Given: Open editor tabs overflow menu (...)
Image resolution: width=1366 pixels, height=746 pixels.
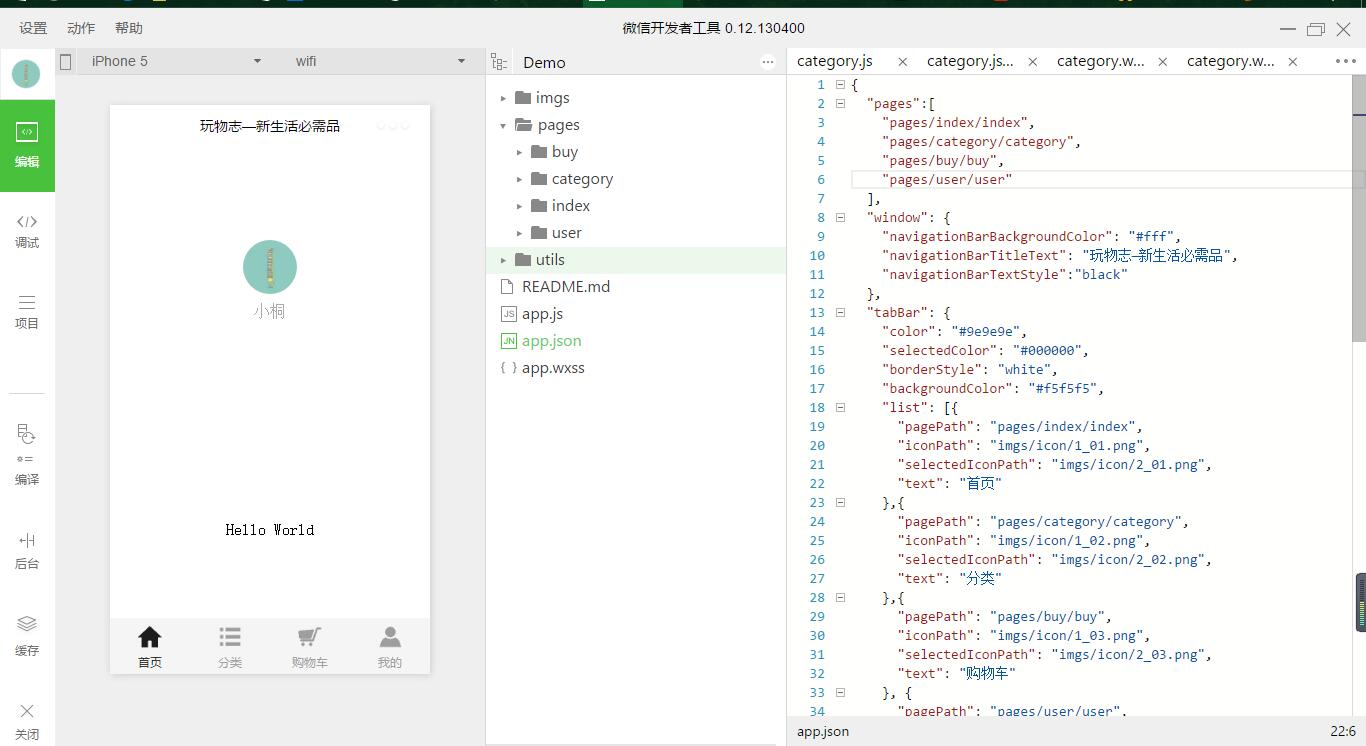Looking at the screenshot, I should (x=1346, y=61).
